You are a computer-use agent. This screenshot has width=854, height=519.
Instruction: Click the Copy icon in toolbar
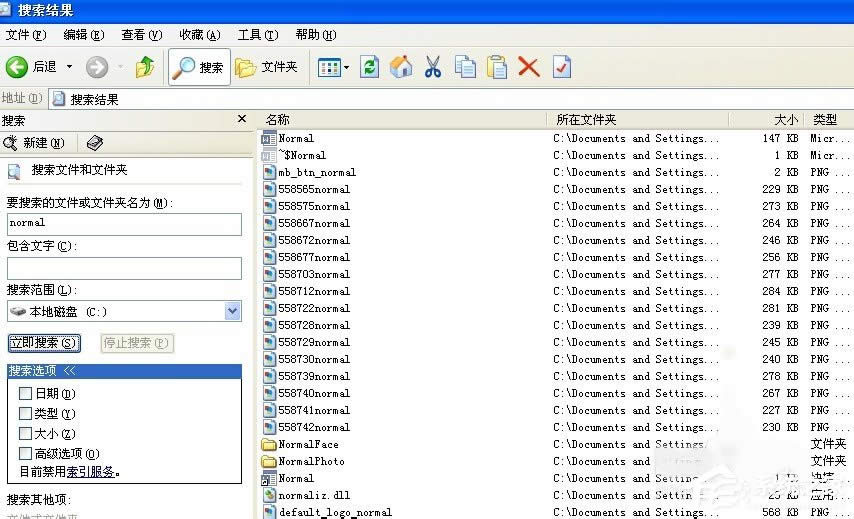(x=465, y=67)
